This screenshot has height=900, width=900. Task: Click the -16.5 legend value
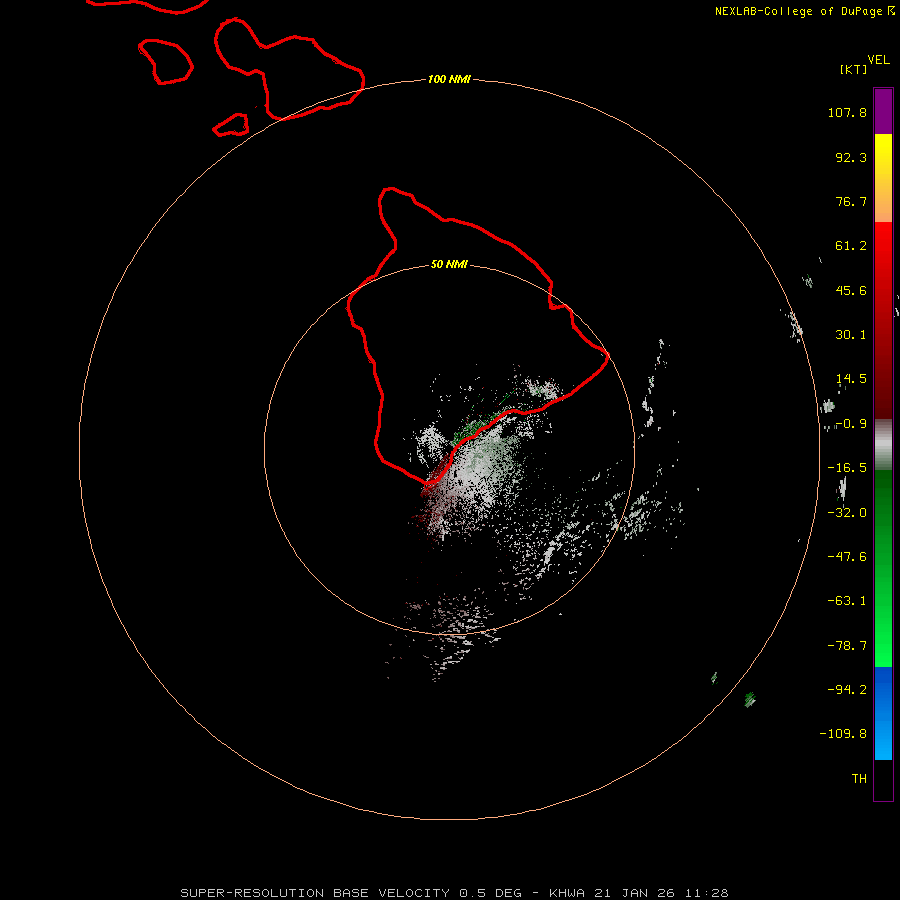click(847, 468)
